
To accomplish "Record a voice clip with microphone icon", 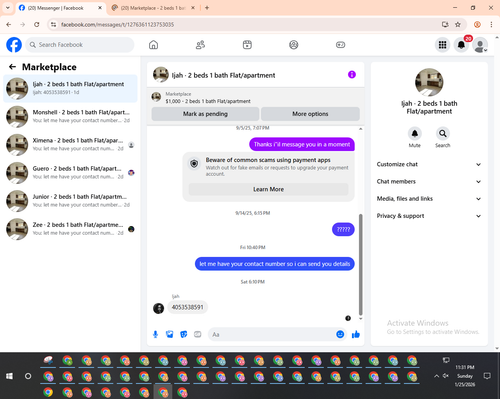I will 155,334.
